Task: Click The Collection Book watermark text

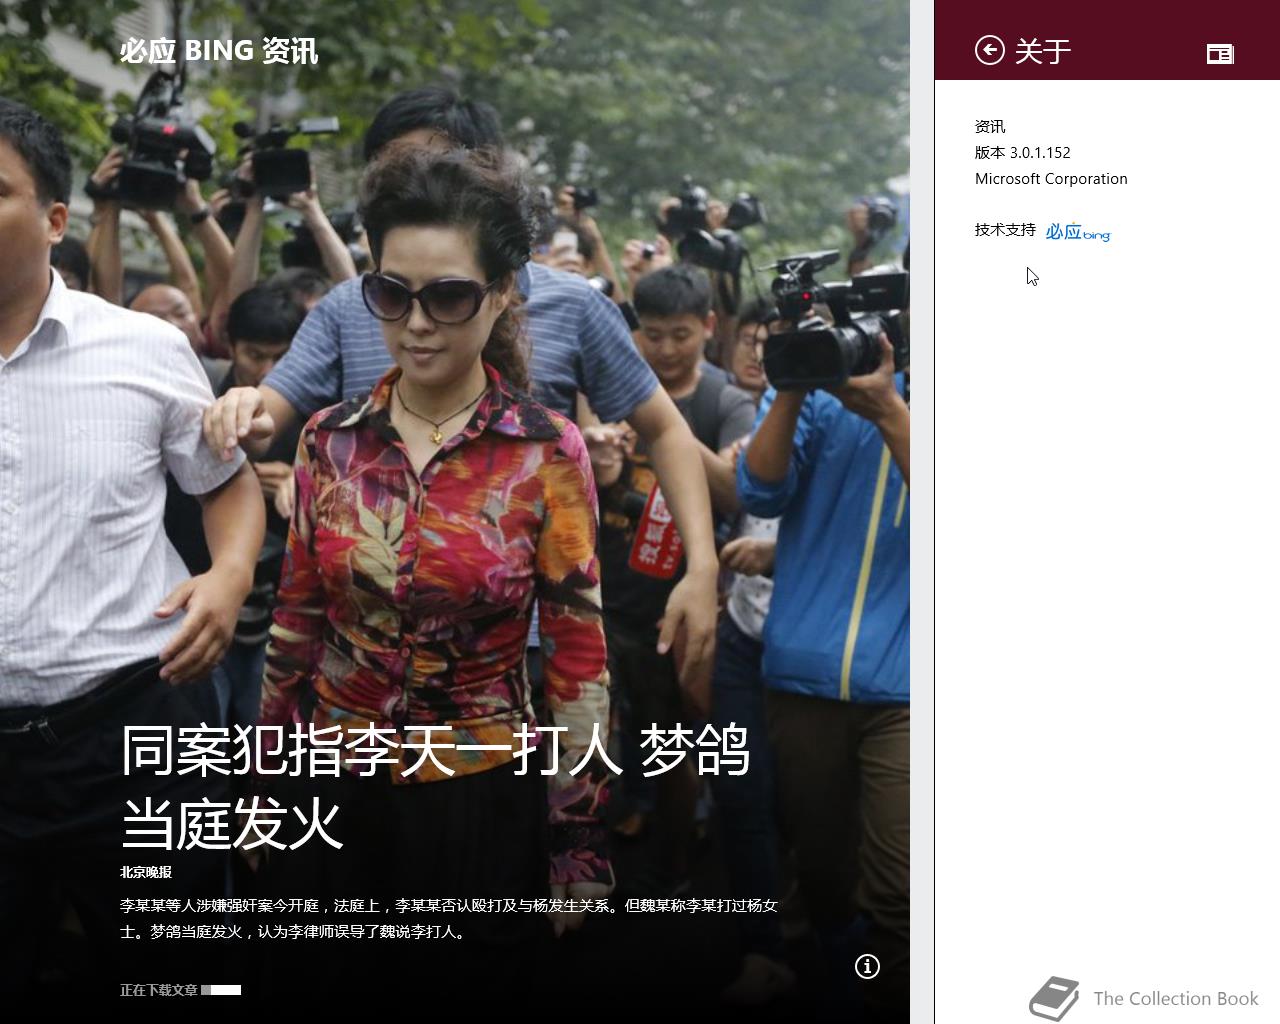Action: click(x=1176, y=998)
